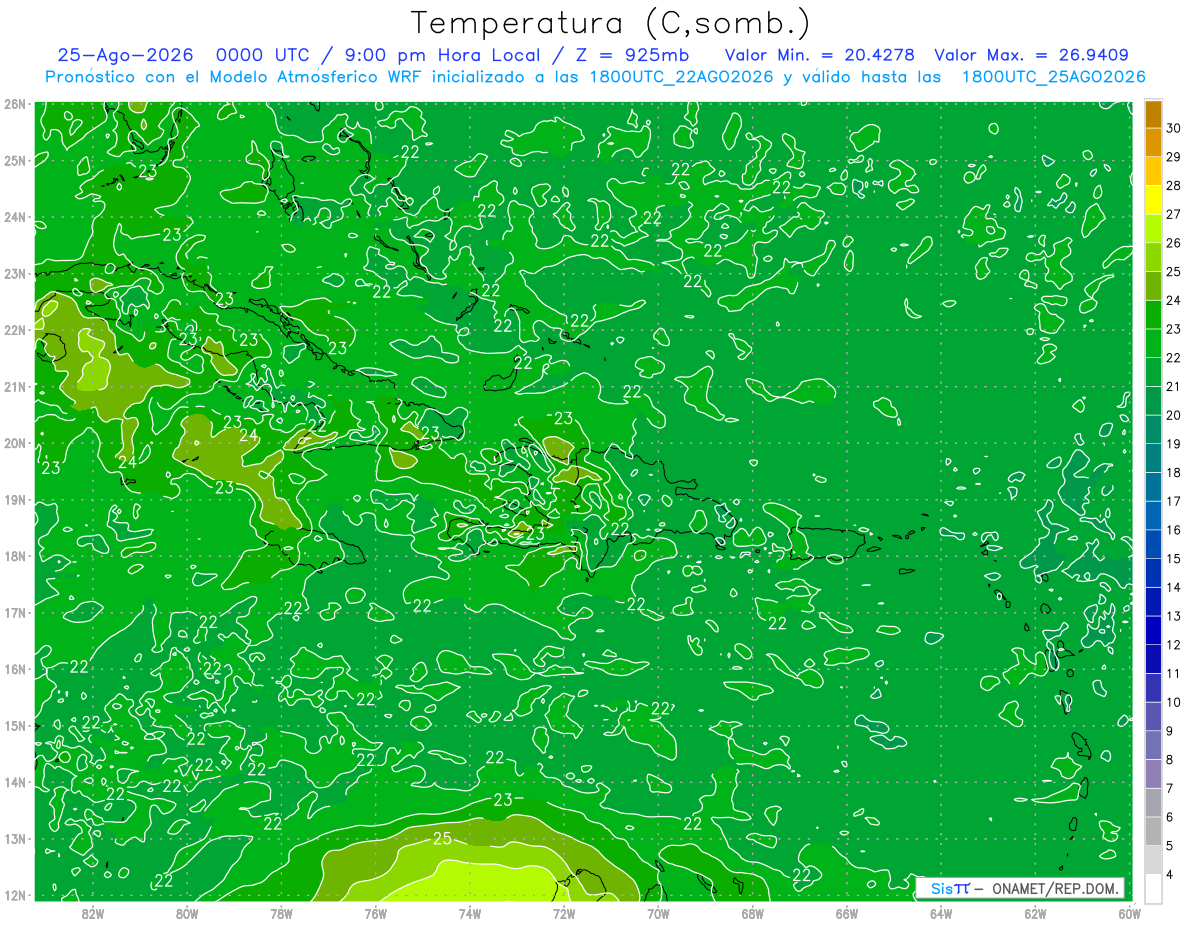
Task: Click the "ONAMET/REP.DOM." credit label
Action: coord(1056,888)
